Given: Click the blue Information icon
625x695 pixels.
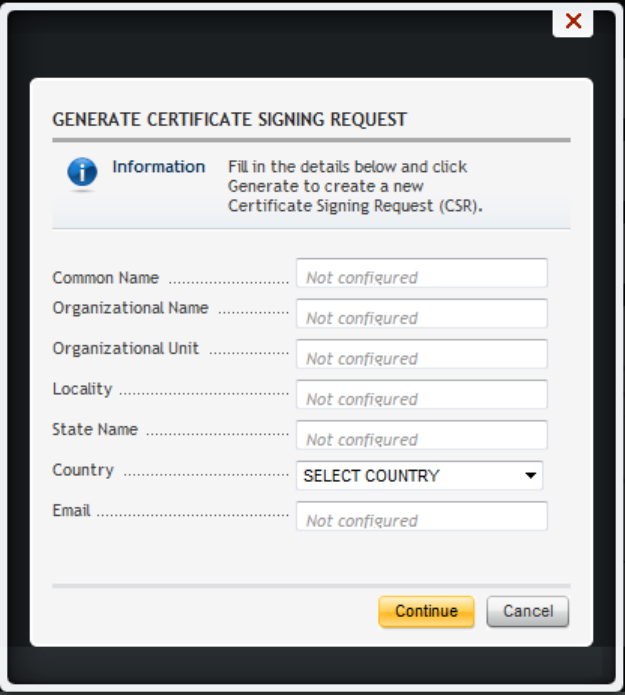Looking at the screenshot, I should click(x=82, y=172).
